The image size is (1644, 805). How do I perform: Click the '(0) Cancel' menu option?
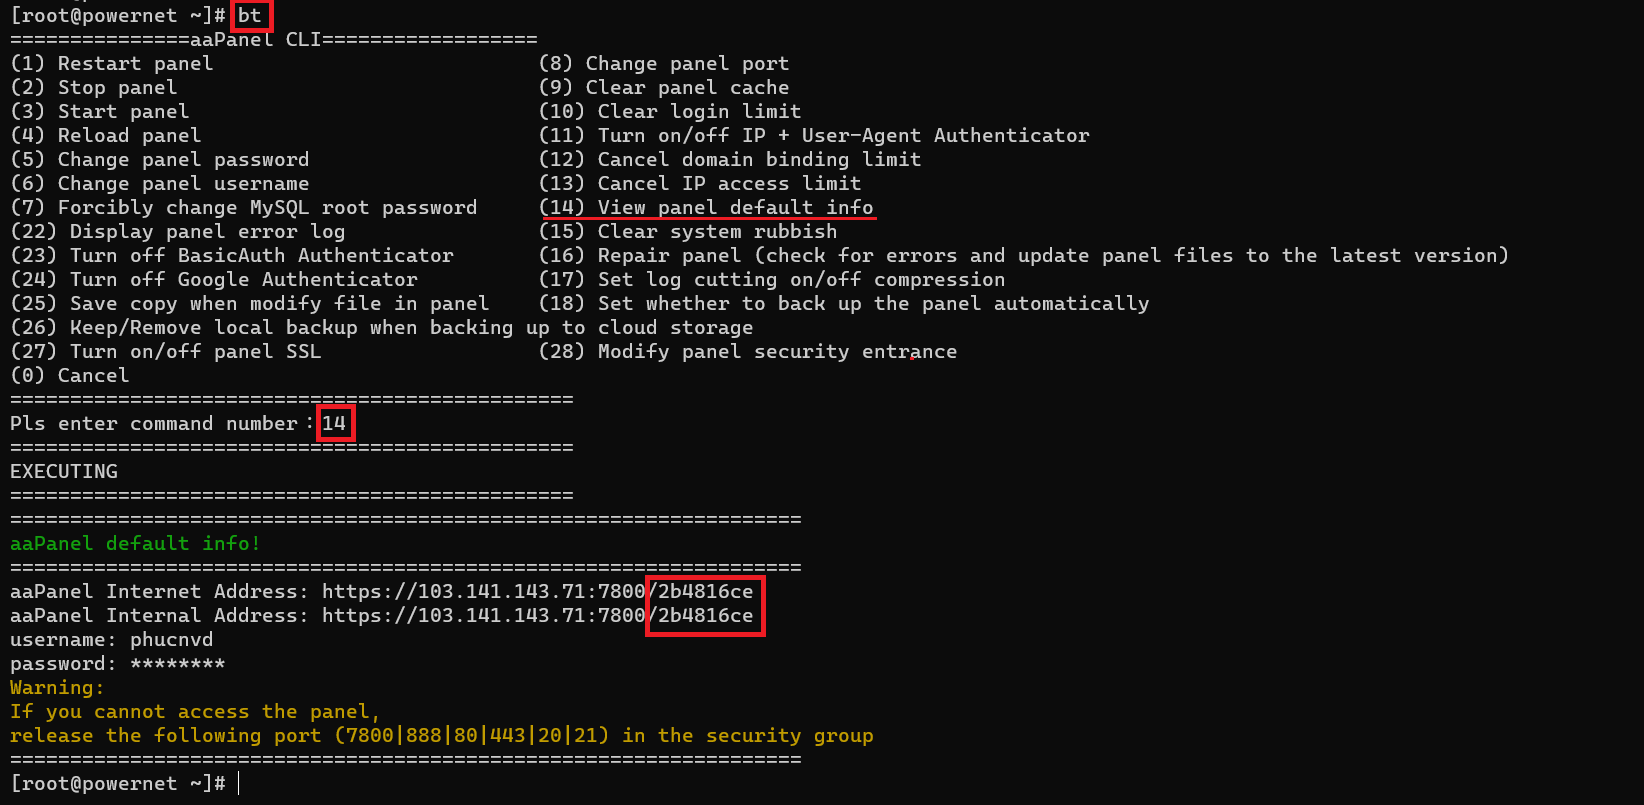coord(69,375)
